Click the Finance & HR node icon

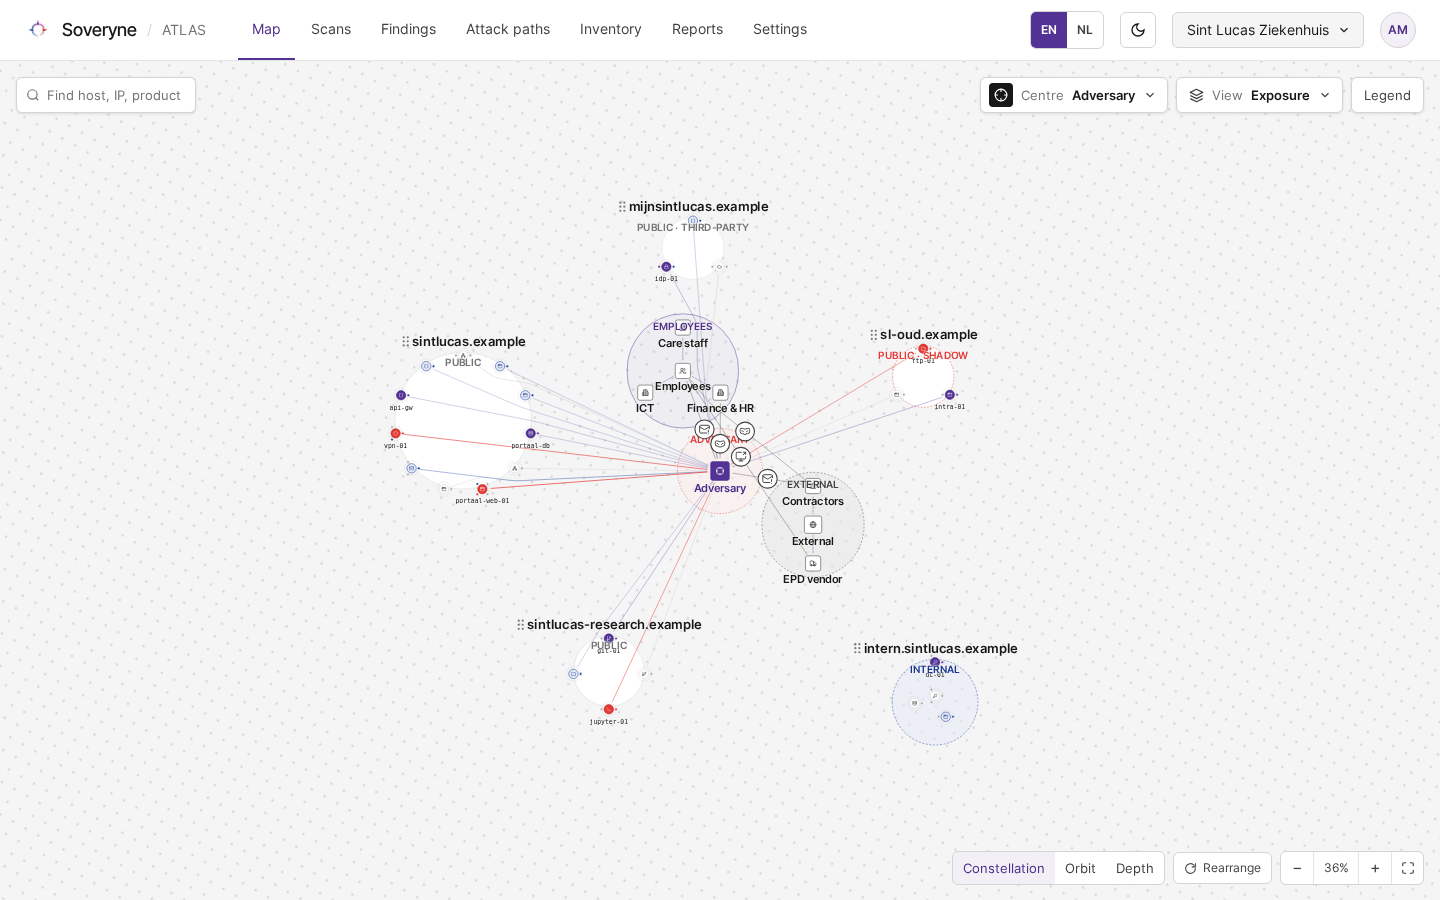[720, 393]
